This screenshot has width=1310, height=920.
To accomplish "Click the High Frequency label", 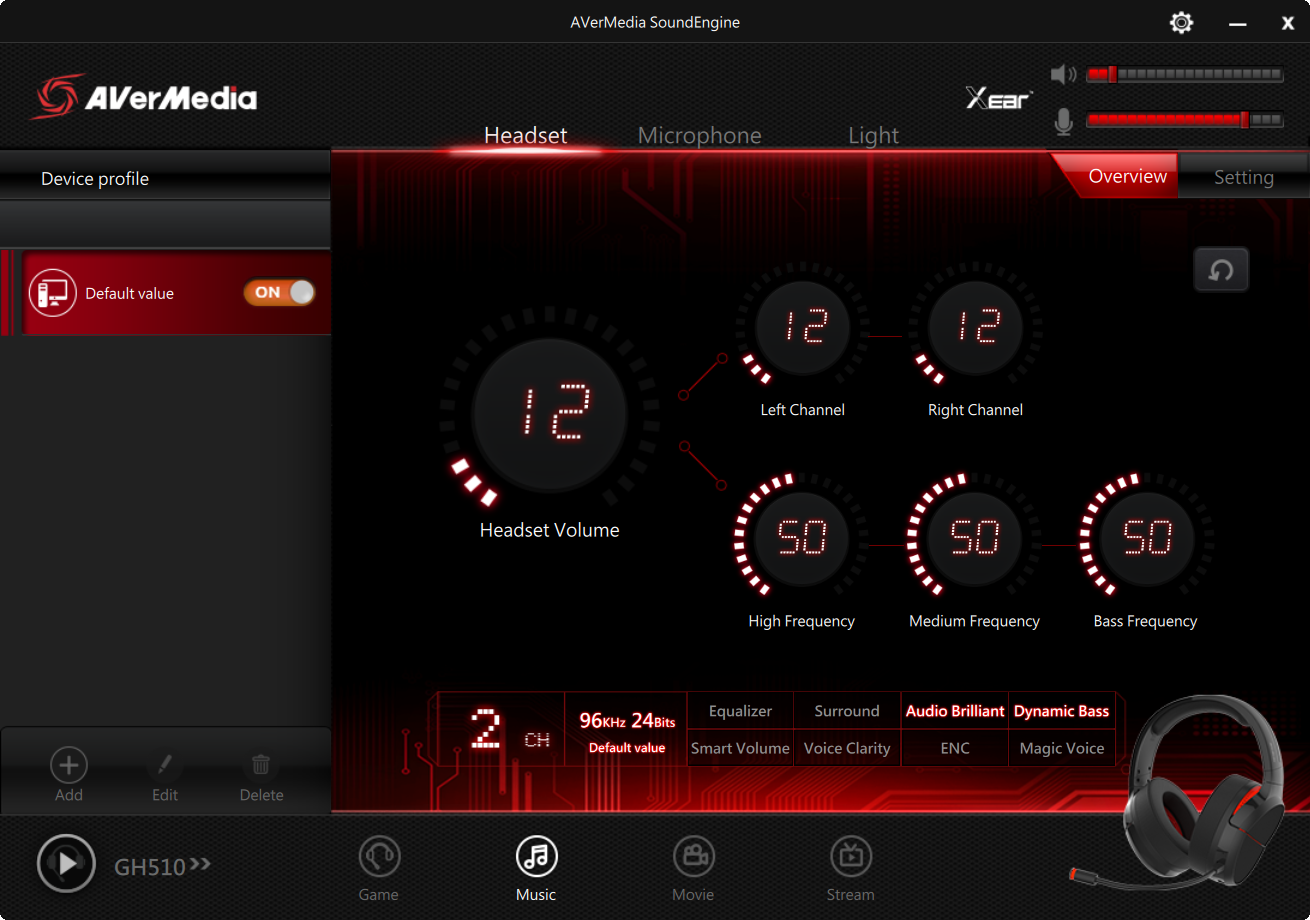I will click(802, 621).
